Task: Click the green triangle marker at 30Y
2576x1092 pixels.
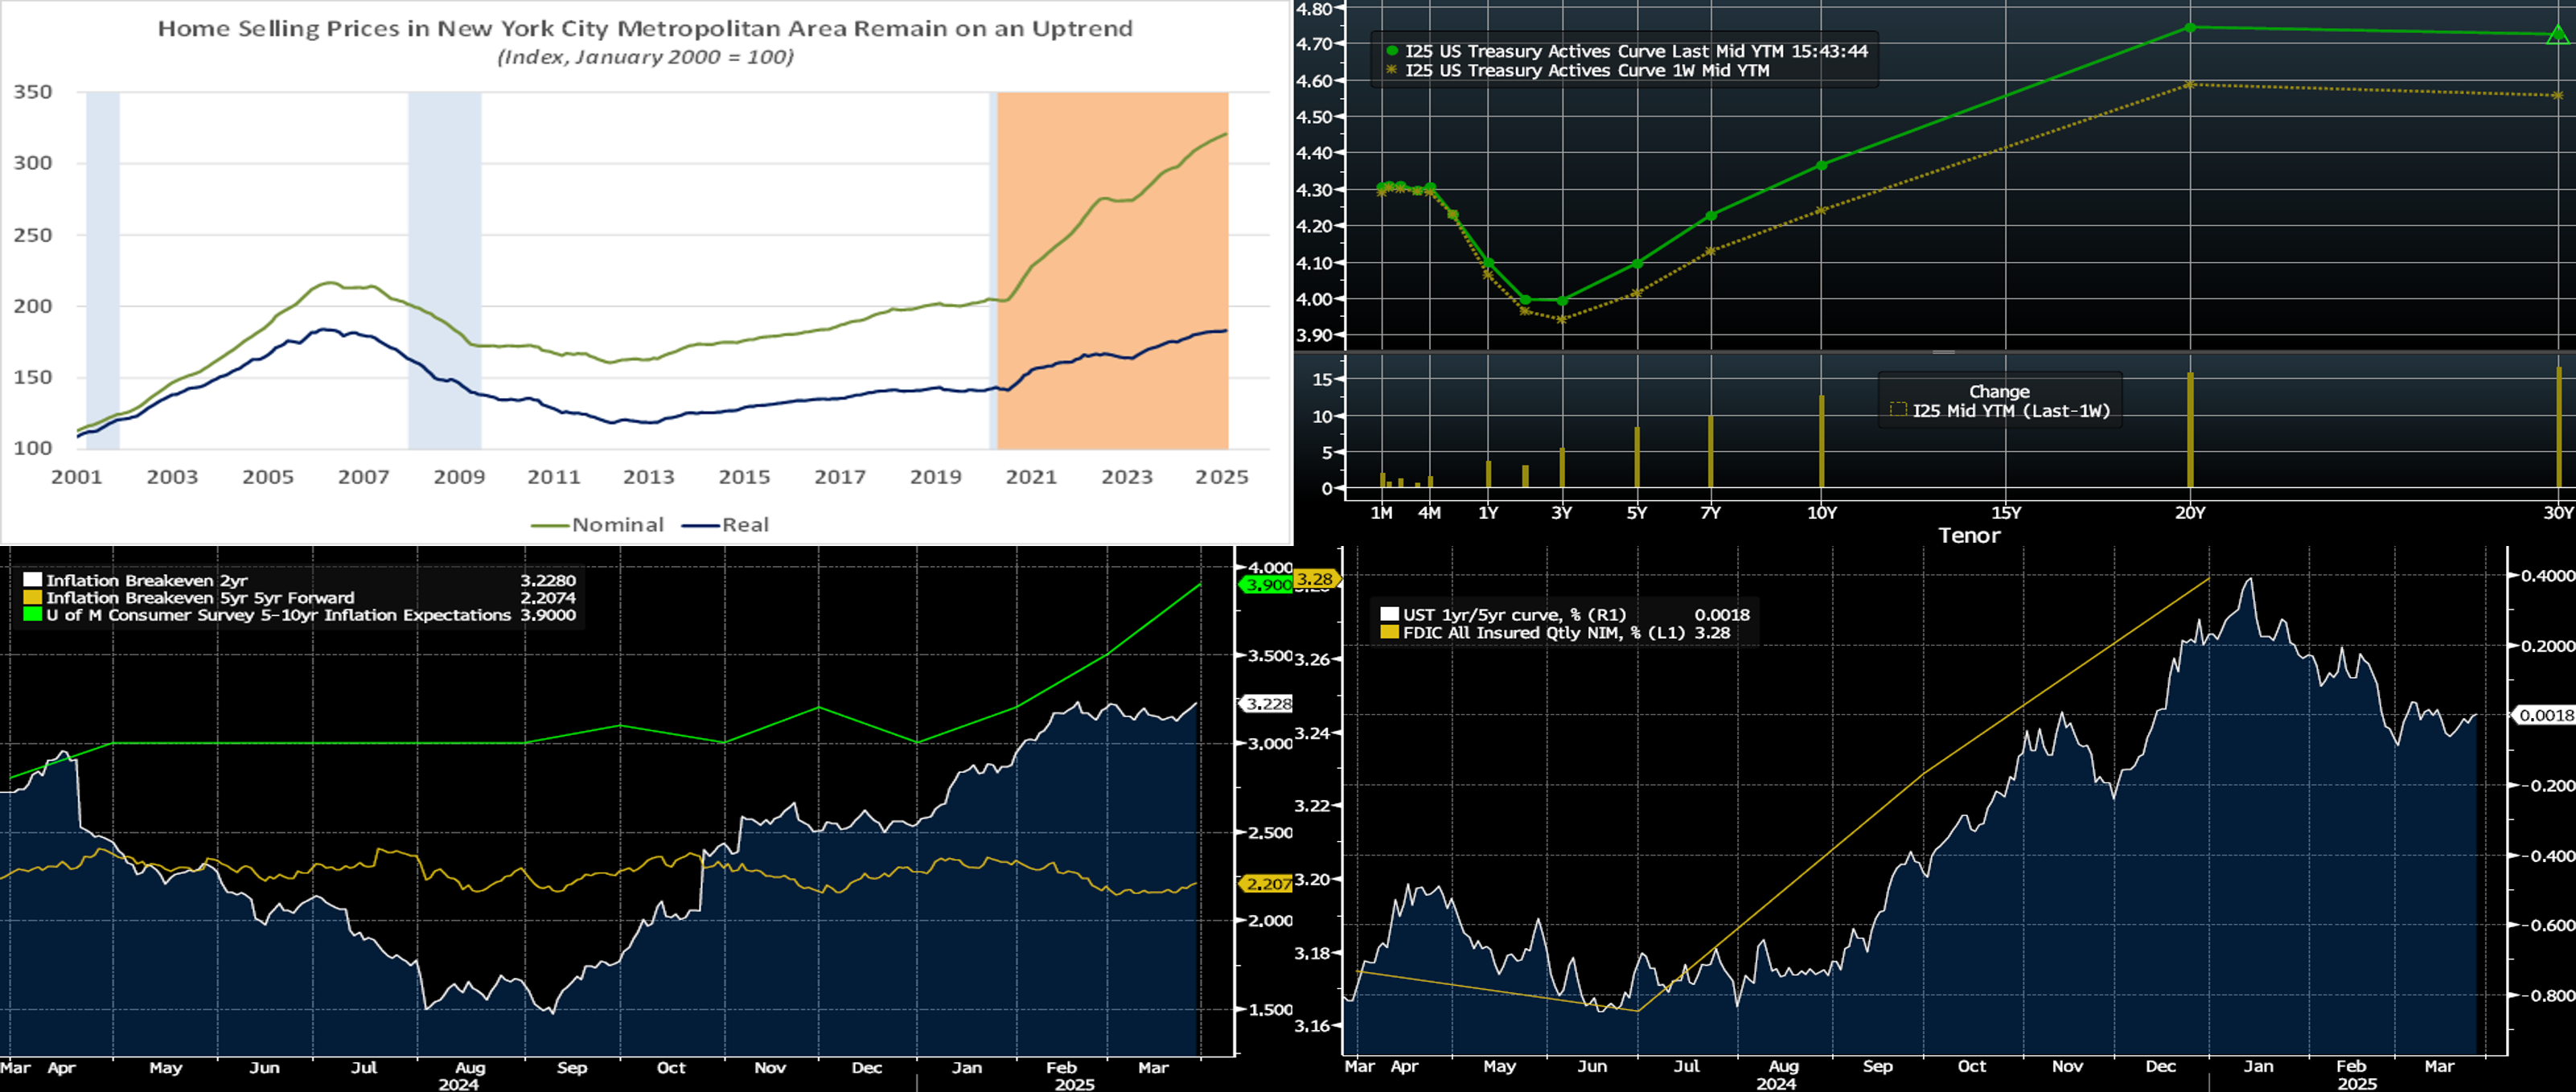Action: pyautogui.click(x=2558, y=36)
